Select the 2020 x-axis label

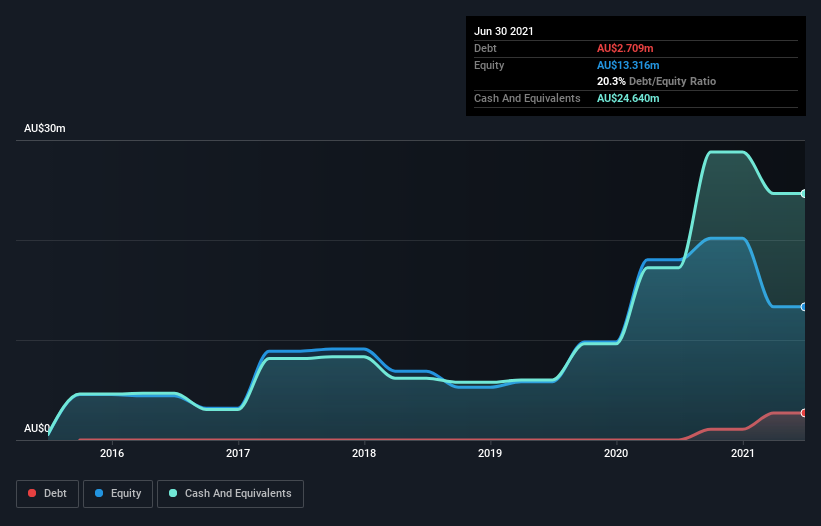[616, 453]
